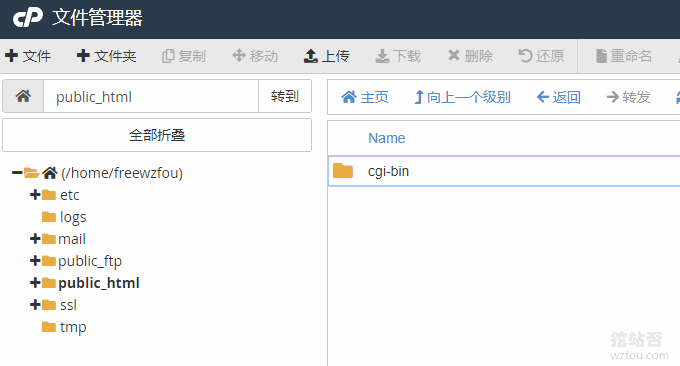Select the ssl folder in tree
The height and width of the screenshot is (366, 680).
point(69,305)
